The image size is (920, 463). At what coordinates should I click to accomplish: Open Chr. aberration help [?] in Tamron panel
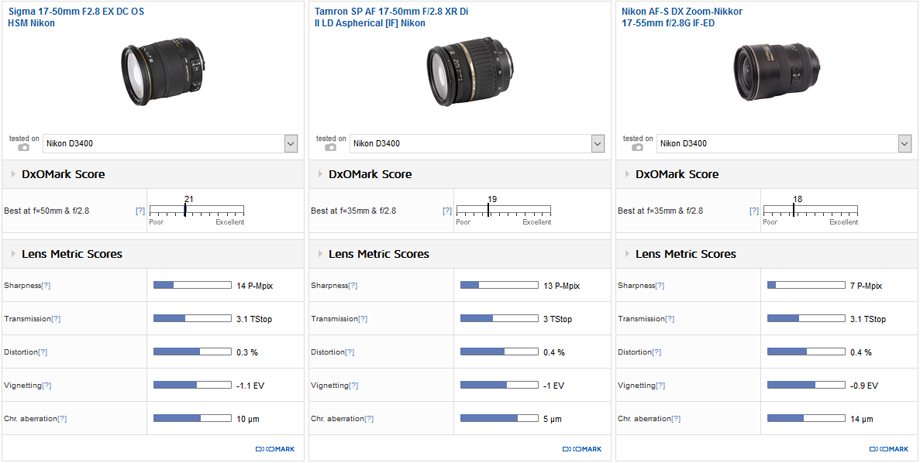[x=369, y=419]
